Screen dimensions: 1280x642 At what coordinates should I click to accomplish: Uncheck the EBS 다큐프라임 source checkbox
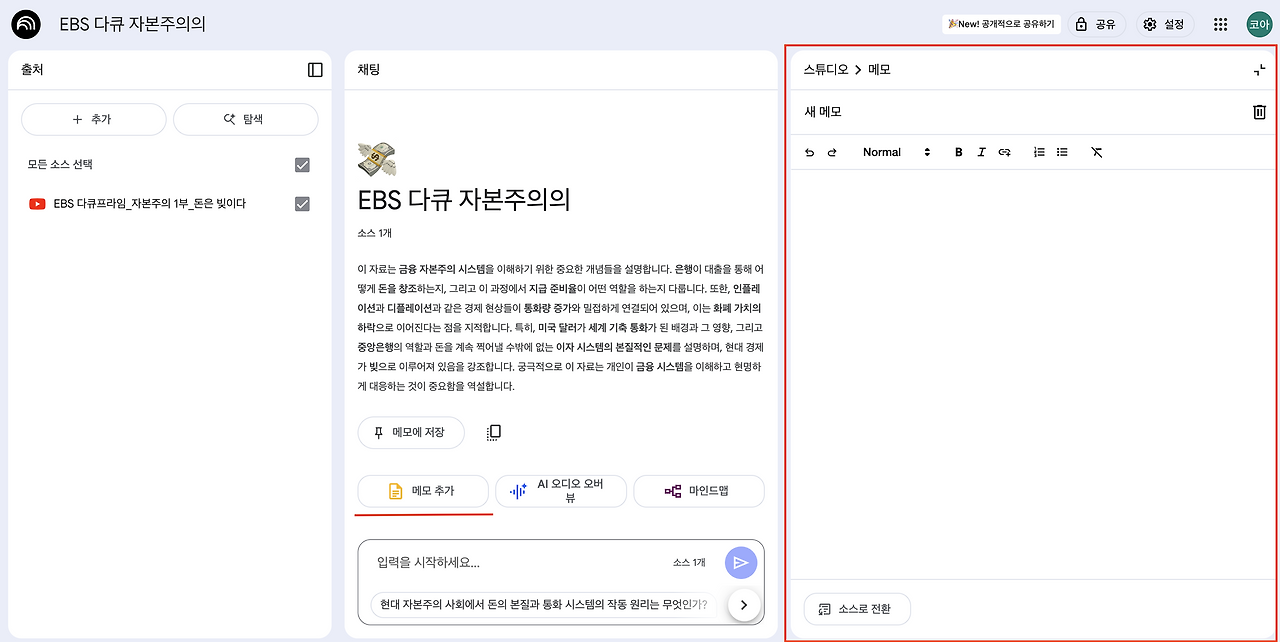pyautogui.click(x=302, y=202)
